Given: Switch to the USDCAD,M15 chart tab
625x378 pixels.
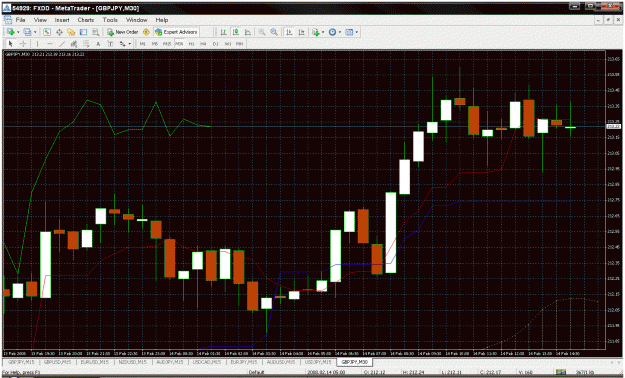Looking at the screenshot, I should [x=207, y=362].
